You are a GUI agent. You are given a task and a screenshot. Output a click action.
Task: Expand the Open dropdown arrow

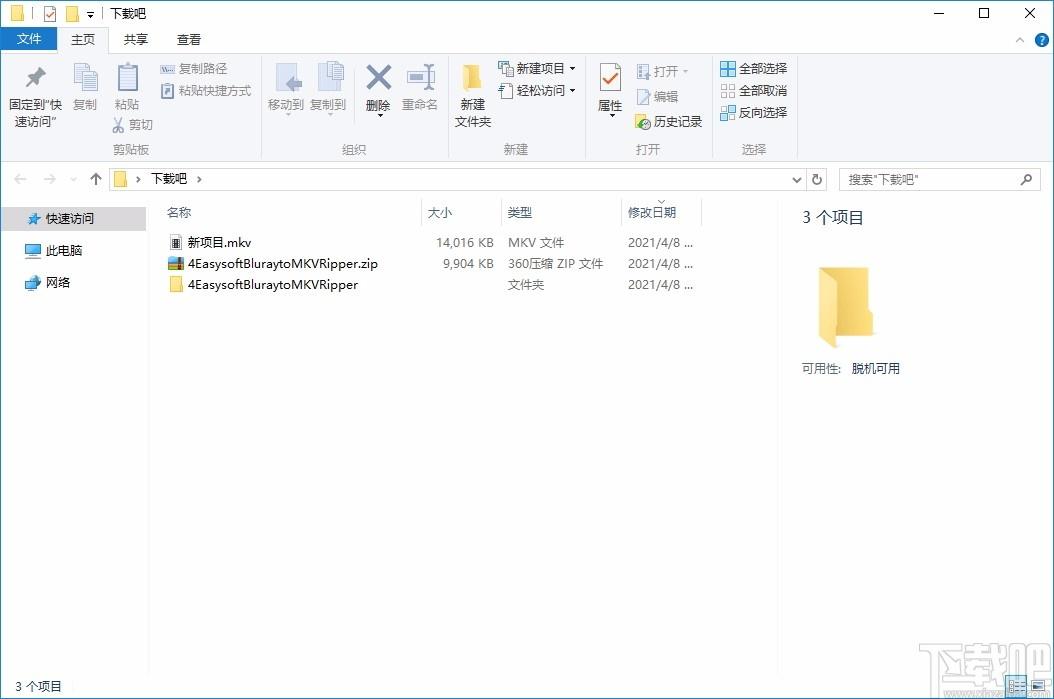686,71
